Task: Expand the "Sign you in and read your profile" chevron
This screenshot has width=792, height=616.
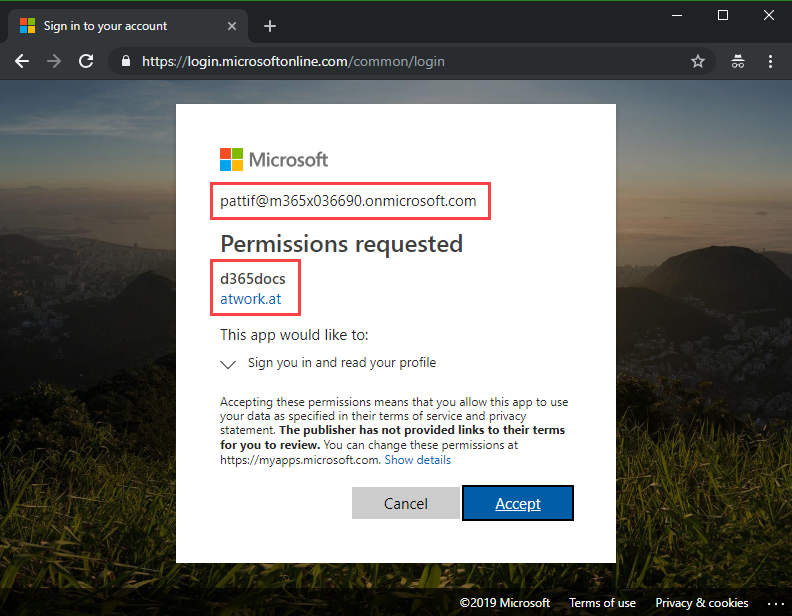Action: (x=228, y=364)
